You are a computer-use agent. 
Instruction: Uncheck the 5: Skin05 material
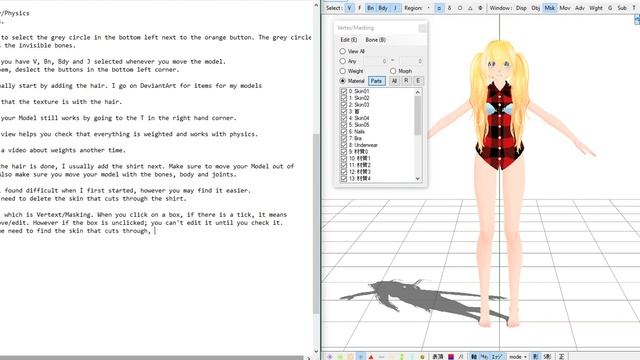pos(344,125)
